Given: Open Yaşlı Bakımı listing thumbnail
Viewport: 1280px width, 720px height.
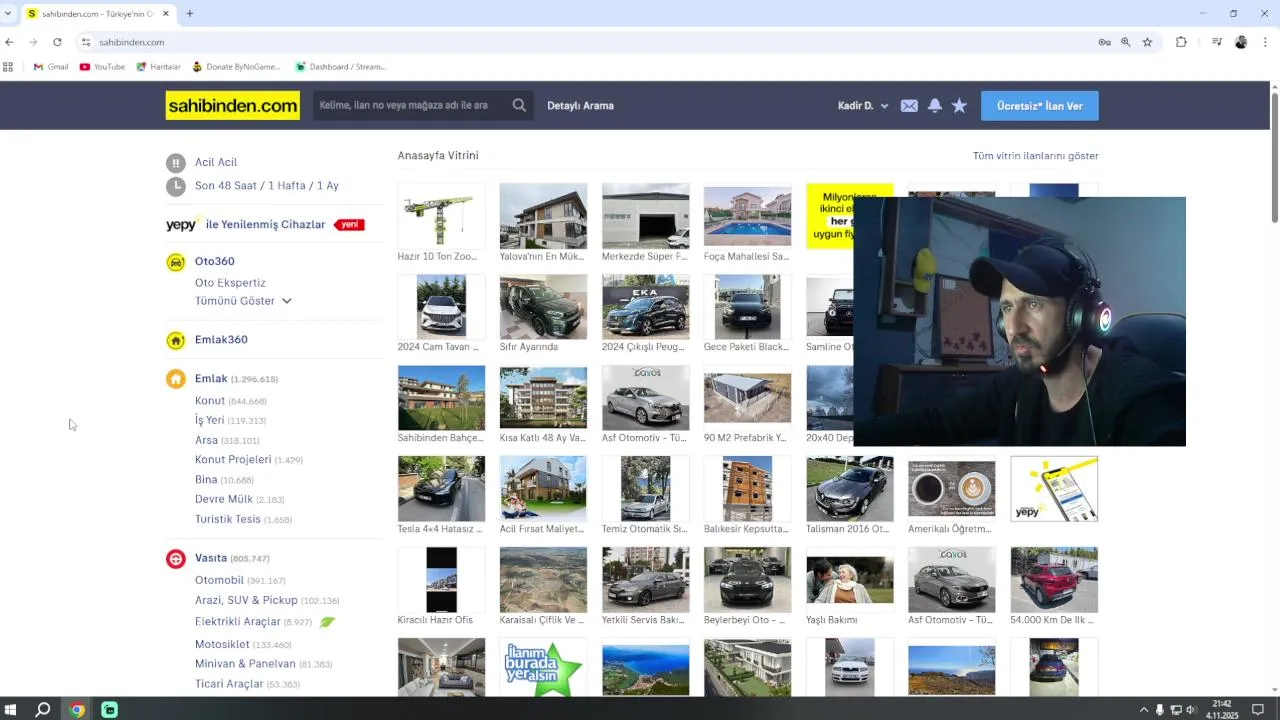Looking at the screenshot, I should pos(849,580).
